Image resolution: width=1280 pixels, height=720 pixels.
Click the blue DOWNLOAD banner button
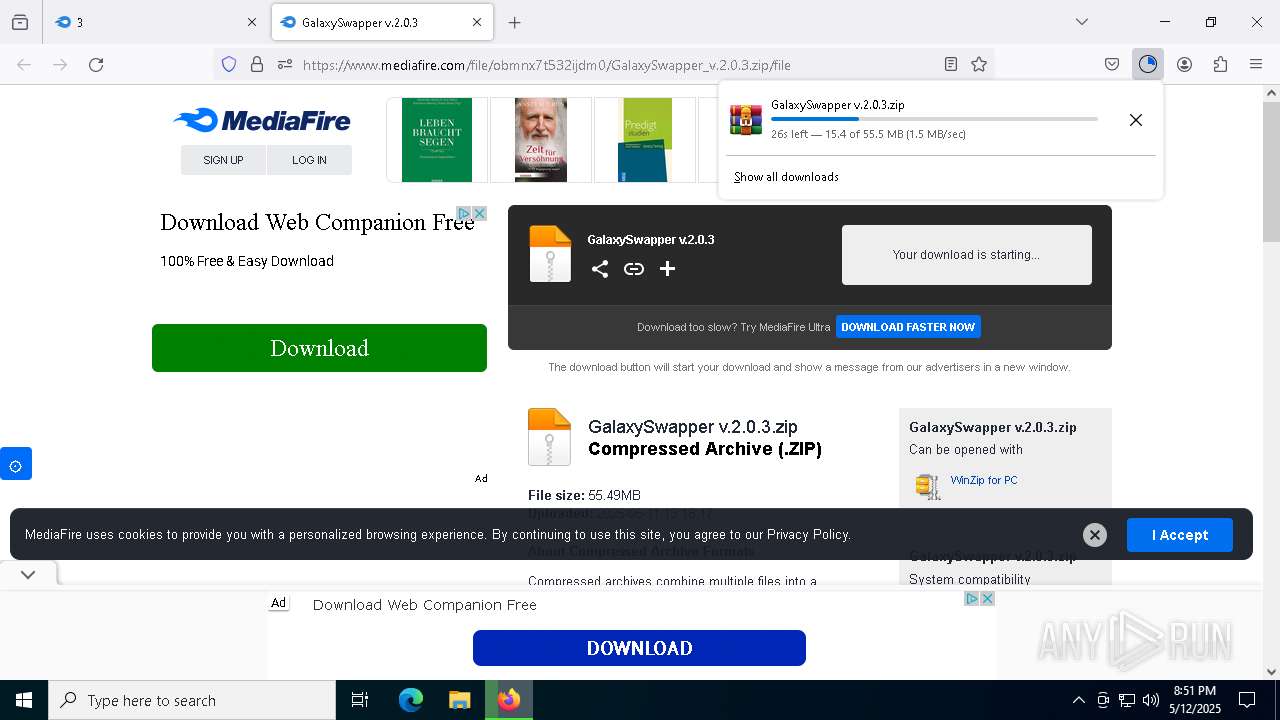[x=639, y=648]
